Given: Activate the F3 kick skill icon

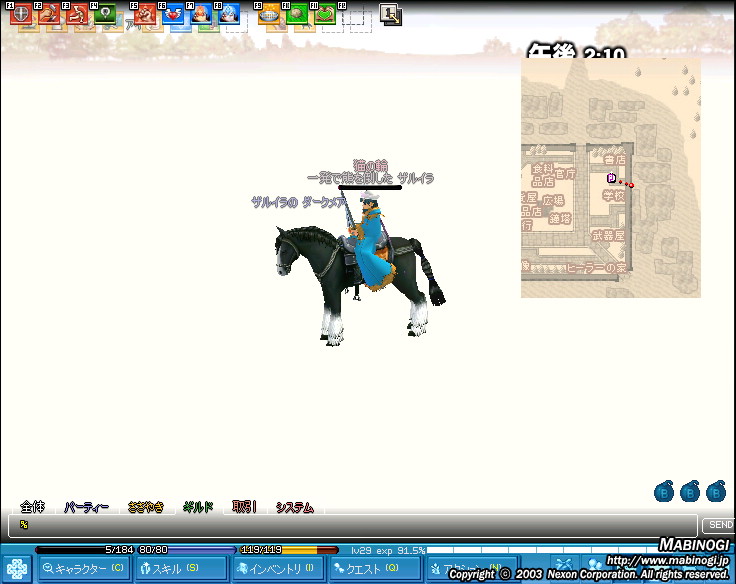Looking at the screenshot, I should [x=77, y=14].
